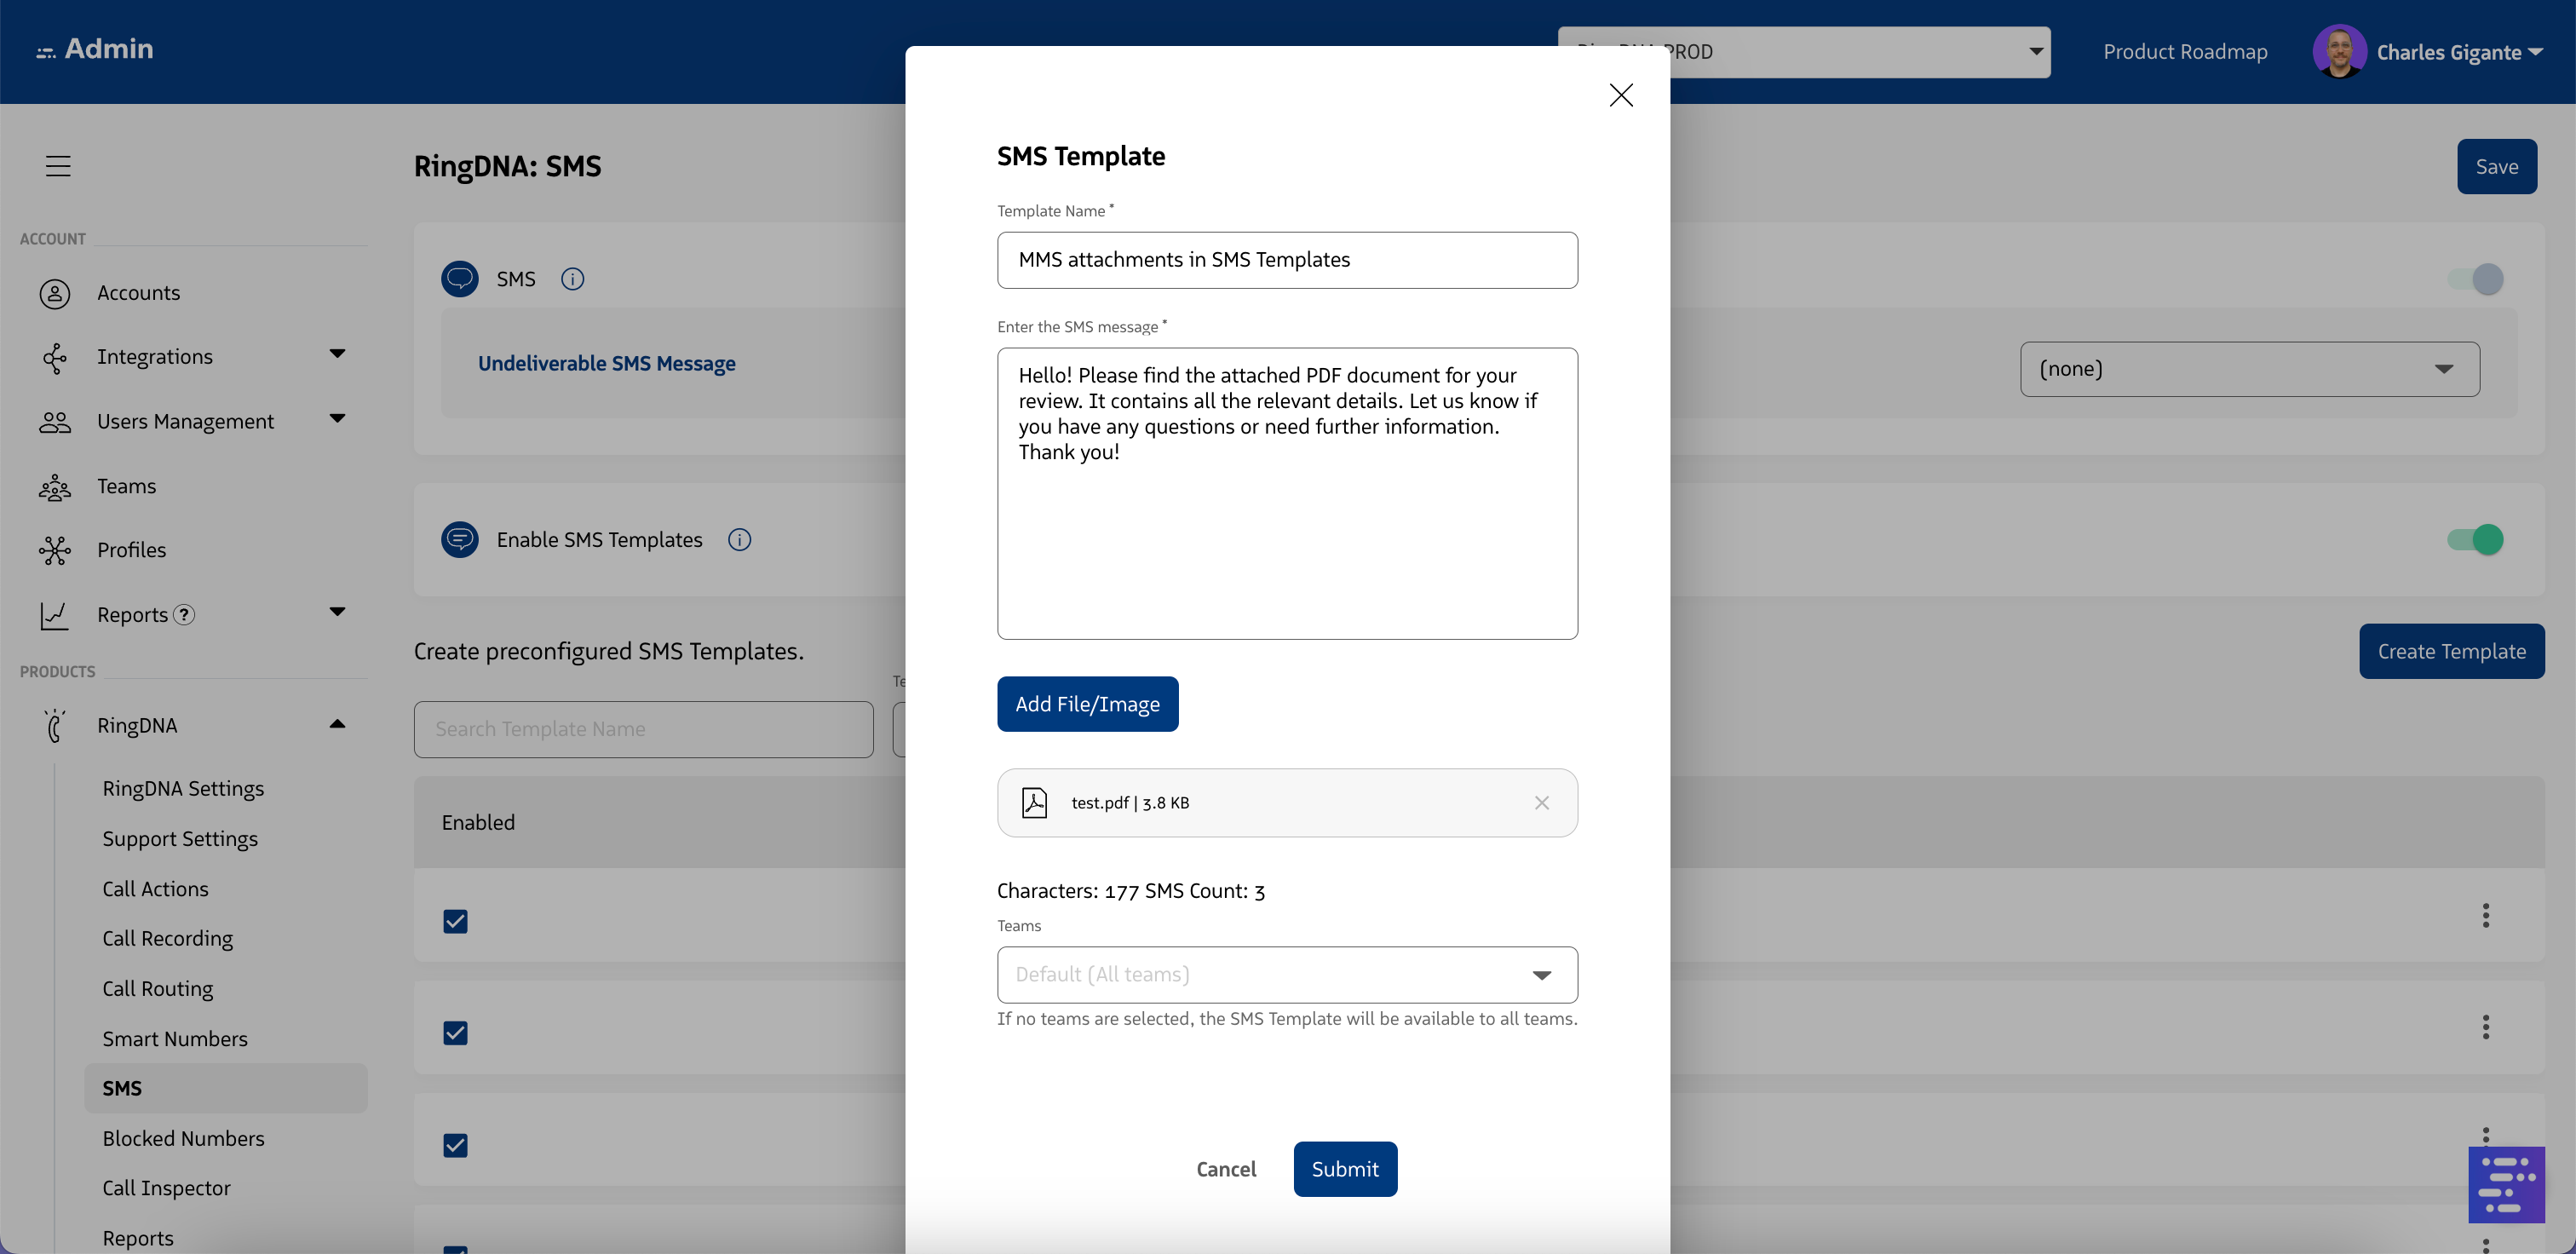Open the Teams dropdown in the dialog
The image size is (2576, 1254).
pyautogui.click(x=1286, y=975)
